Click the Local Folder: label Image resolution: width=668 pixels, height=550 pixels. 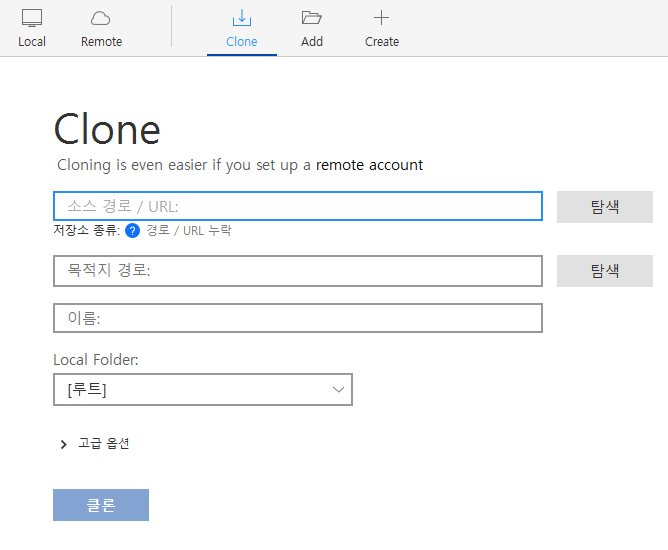(95, 360)
